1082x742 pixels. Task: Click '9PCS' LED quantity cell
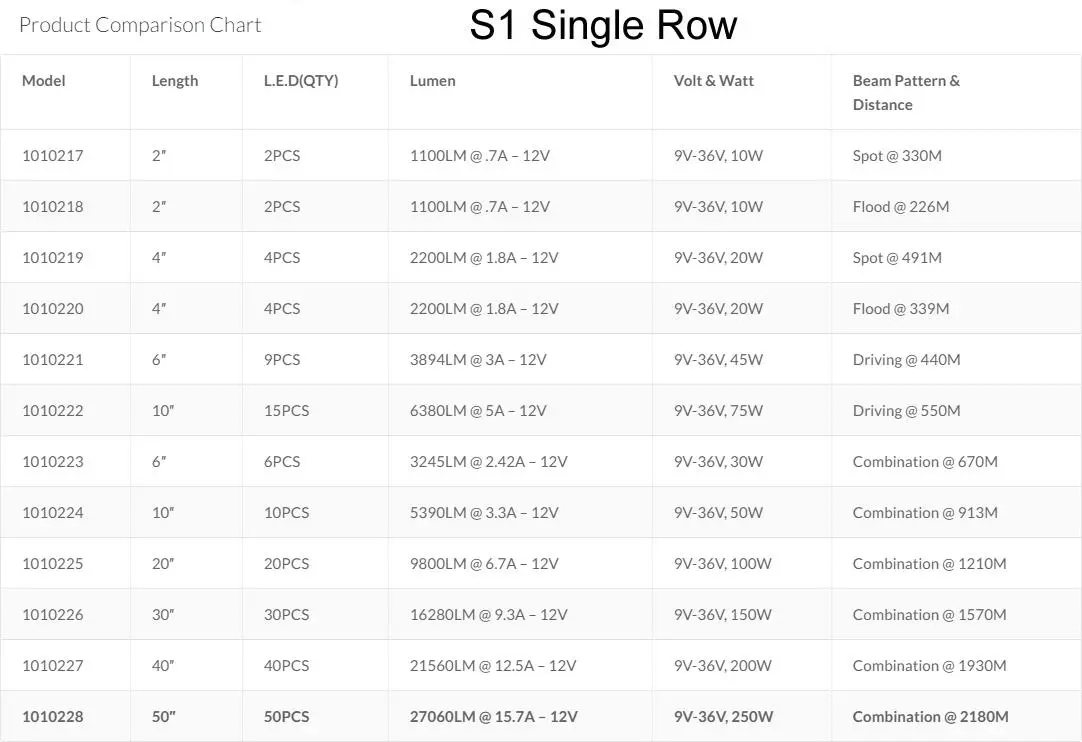[x=282, y=360]
